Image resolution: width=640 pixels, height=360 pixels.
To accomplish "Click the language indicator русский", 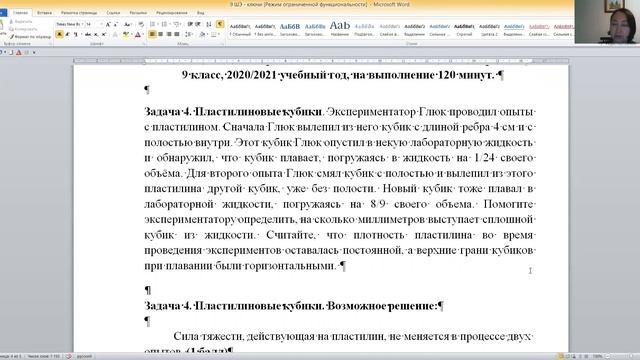I will click(x=84, y=356).
